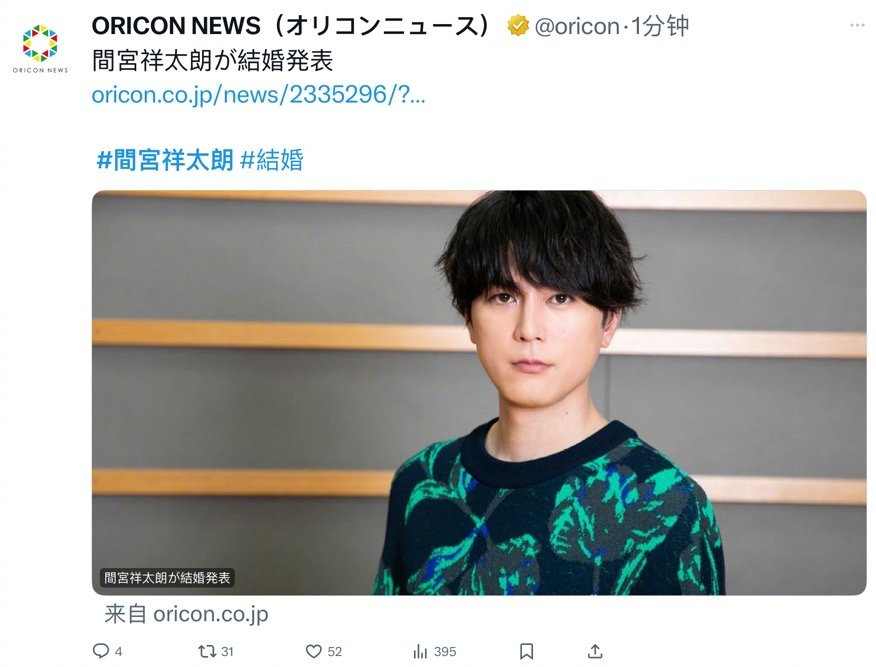Retweet the post using repost icon
This screenshot has width=876, height=667.
tap(207, 651)
